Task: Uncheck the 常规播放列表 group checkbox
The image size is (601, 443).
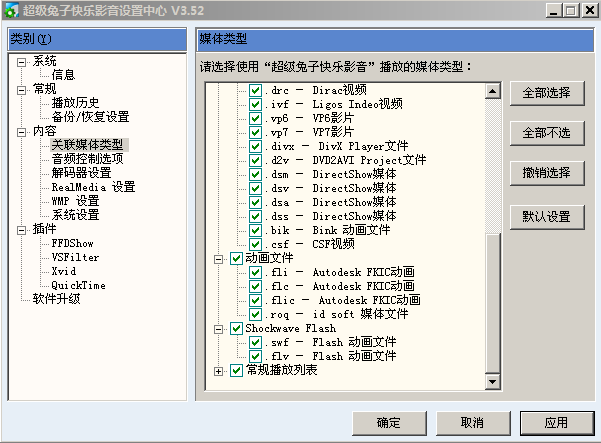Action: coord(236,371)
